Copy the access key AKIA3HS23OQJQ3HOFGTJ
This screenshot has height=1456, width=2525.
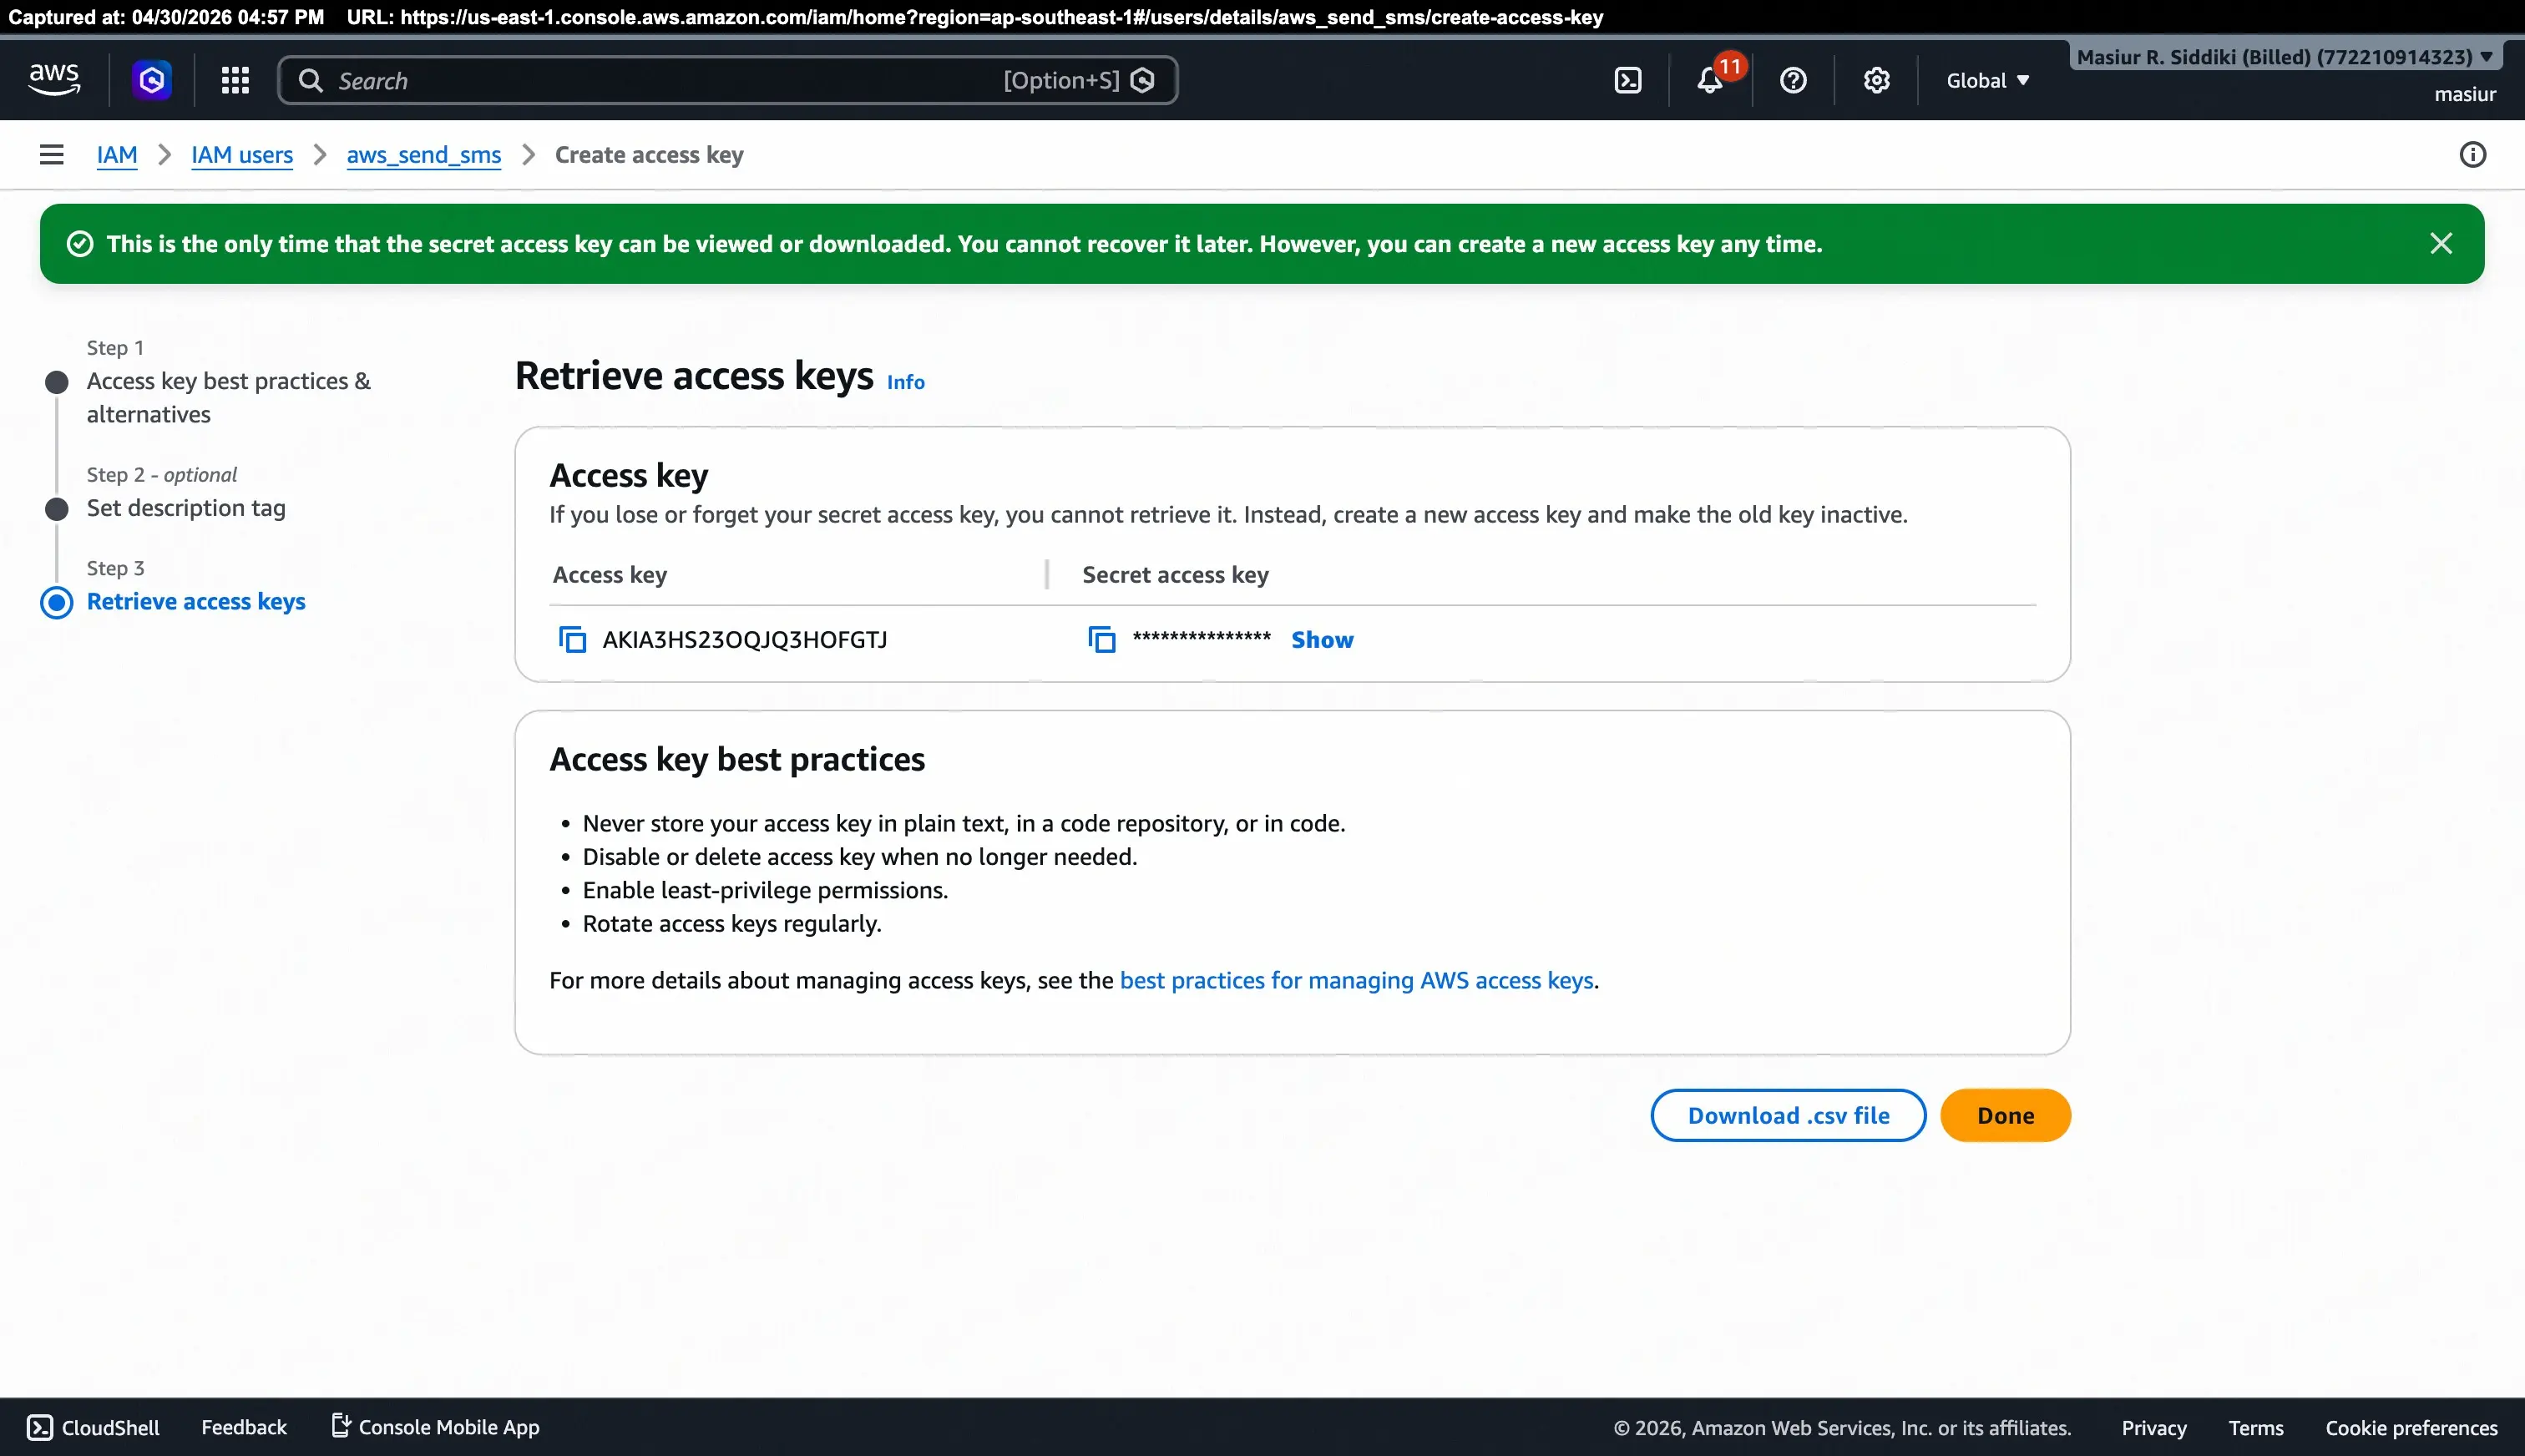572,639
